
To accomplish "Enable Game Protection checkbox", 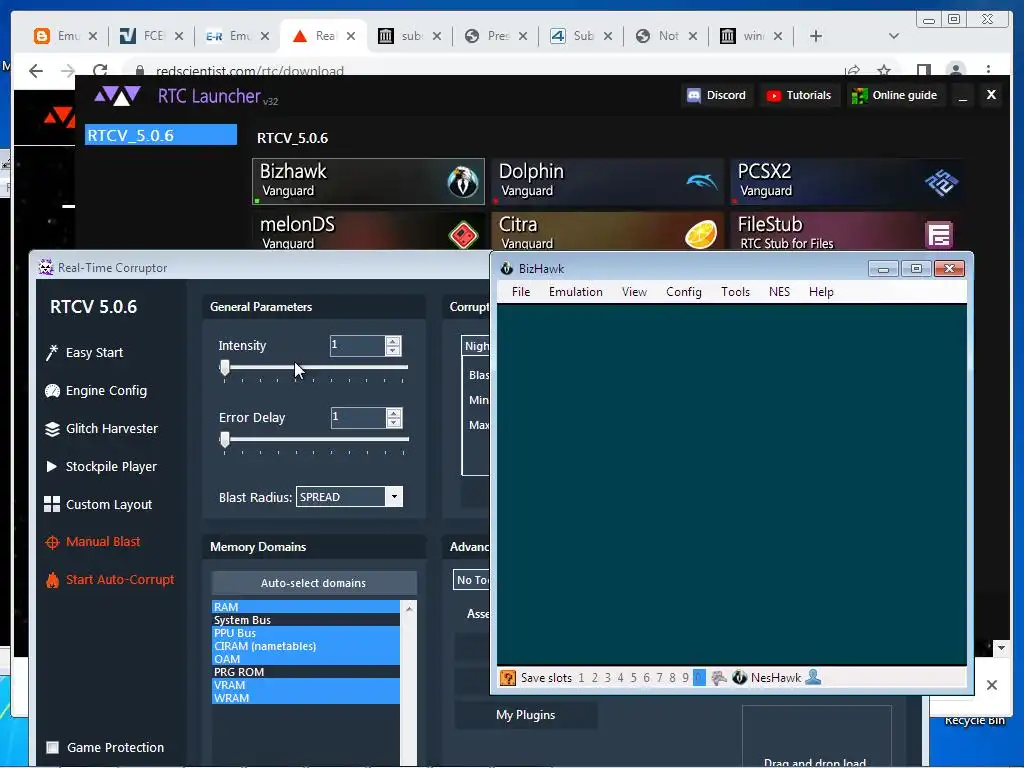I will [53, 747].
